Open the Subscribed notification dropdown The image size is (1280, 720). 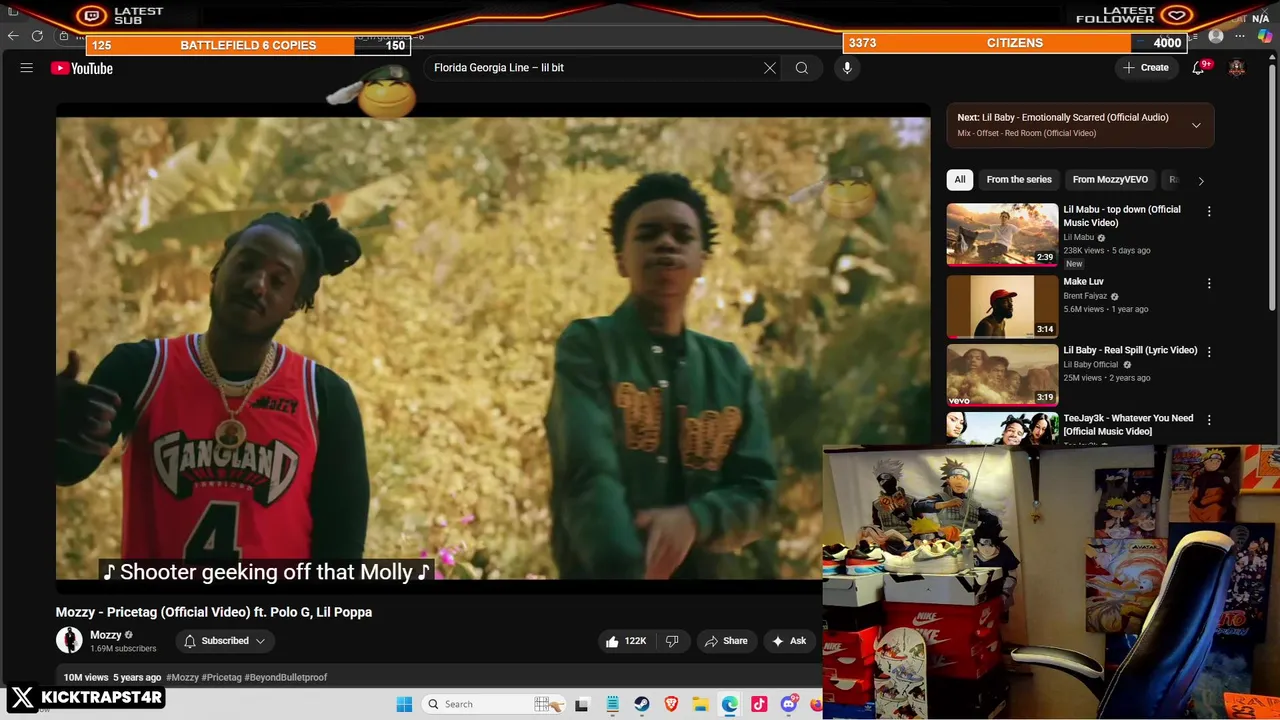point(226,641)
